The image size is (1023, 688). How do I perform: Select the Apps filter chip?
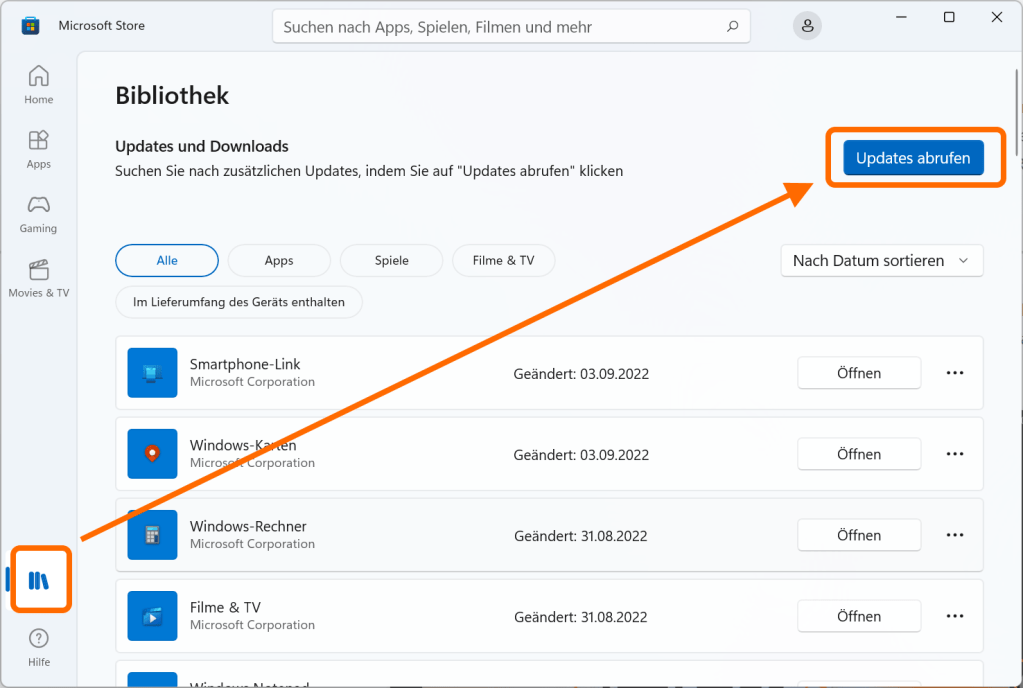tap(279, 261)
